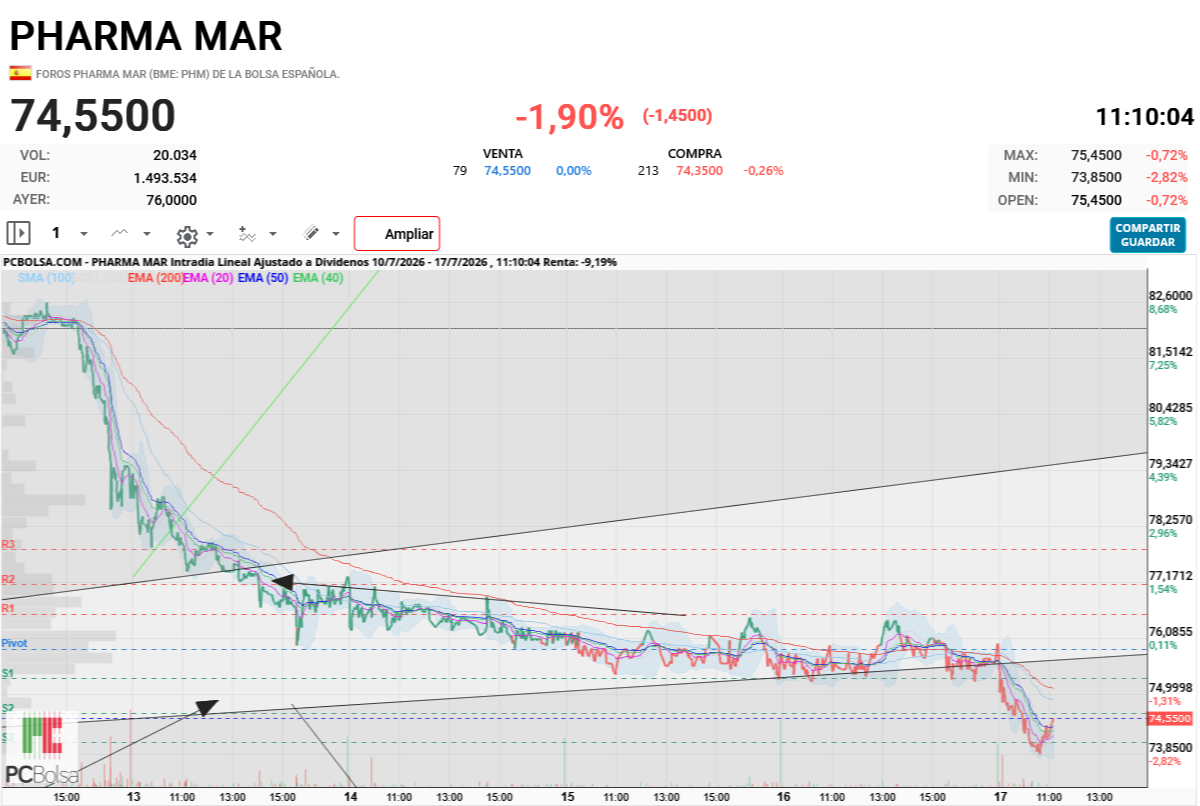Toggle the EMA (200) indicator label

[155, 278]
